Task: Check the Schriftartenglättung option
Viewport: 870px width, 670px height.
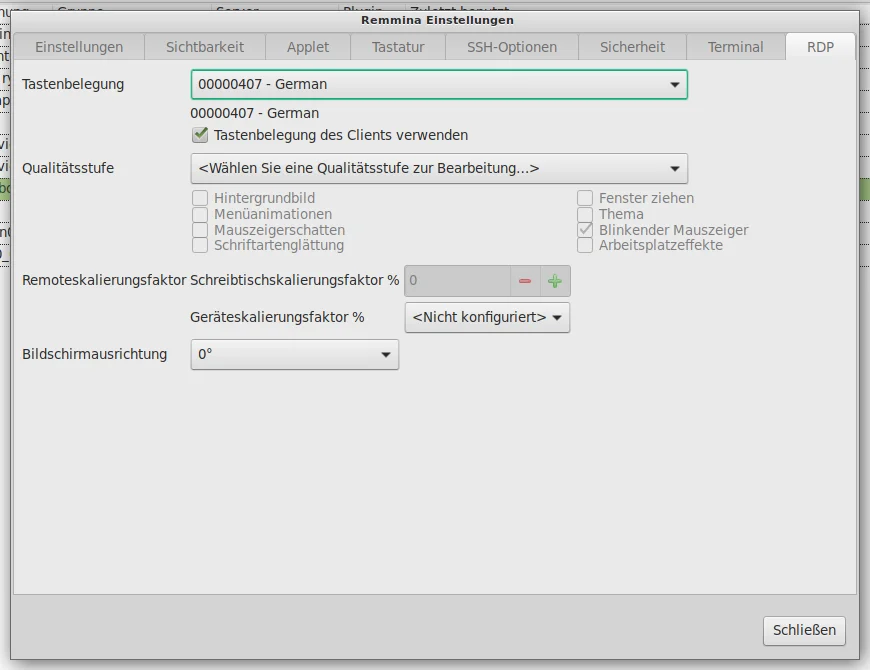Action: (200, 245)
